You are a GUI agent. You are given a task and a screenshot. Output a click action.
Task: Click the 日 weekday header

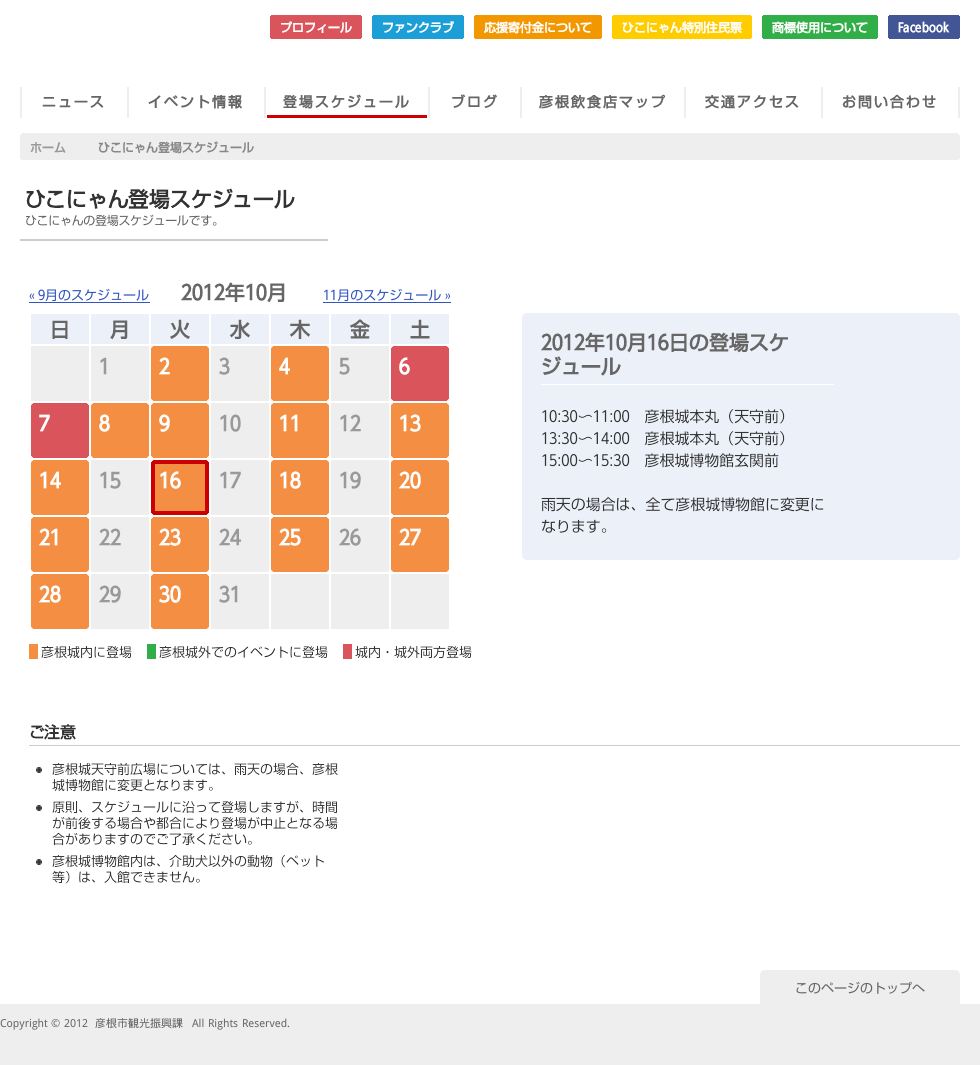click(x=60, y=329)
